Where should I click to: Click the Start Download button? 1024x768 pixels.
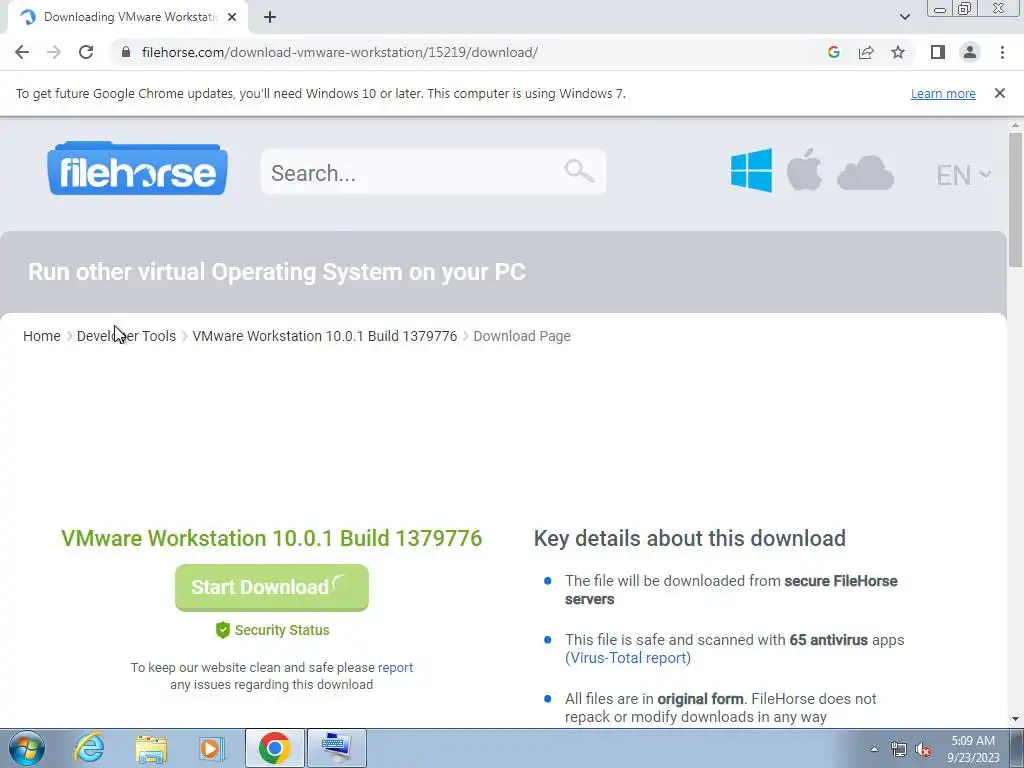[x=272, y=587]
